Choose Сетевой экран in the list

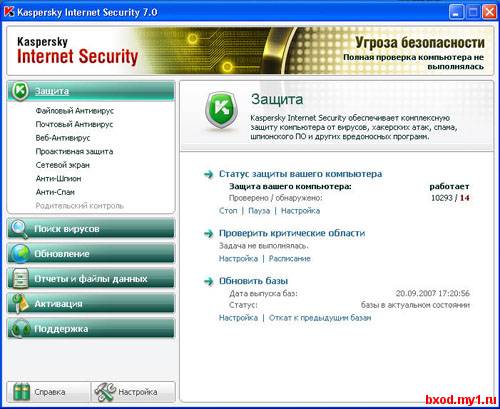(62, 165)
